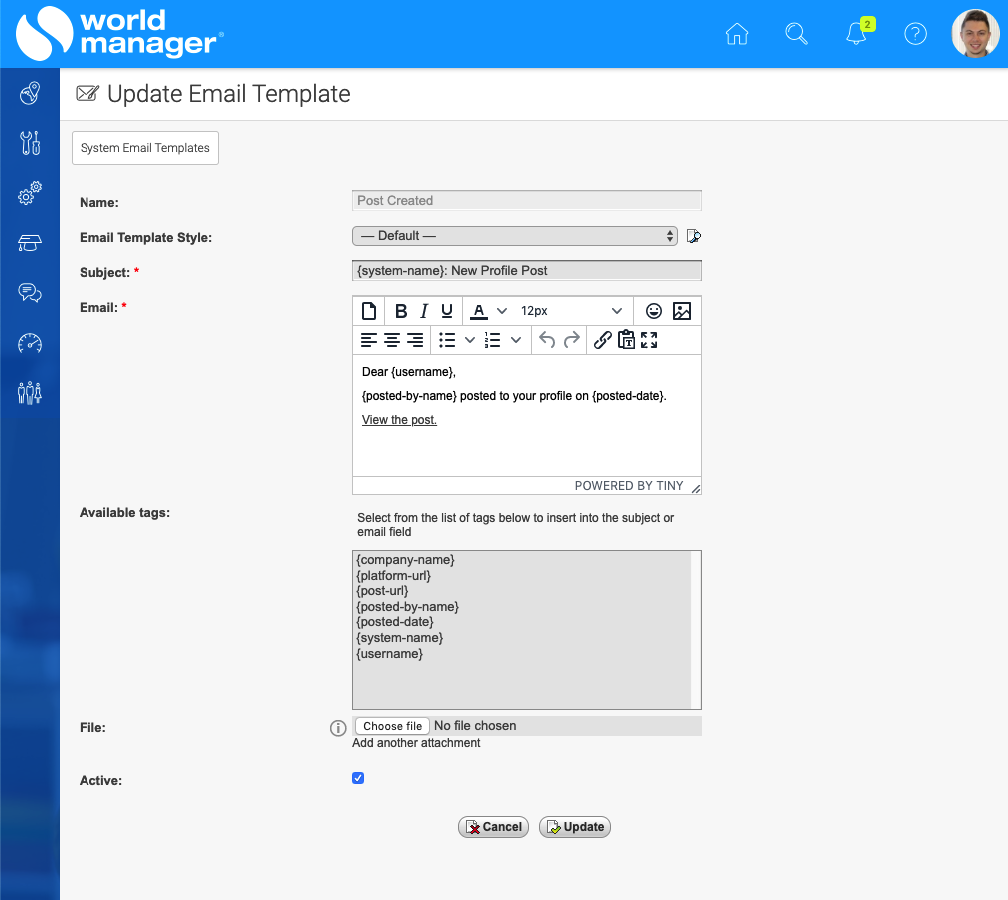Click the Bold formatting icon
The height and width of the screenshot is (900, 1008).
coord(401,311)
